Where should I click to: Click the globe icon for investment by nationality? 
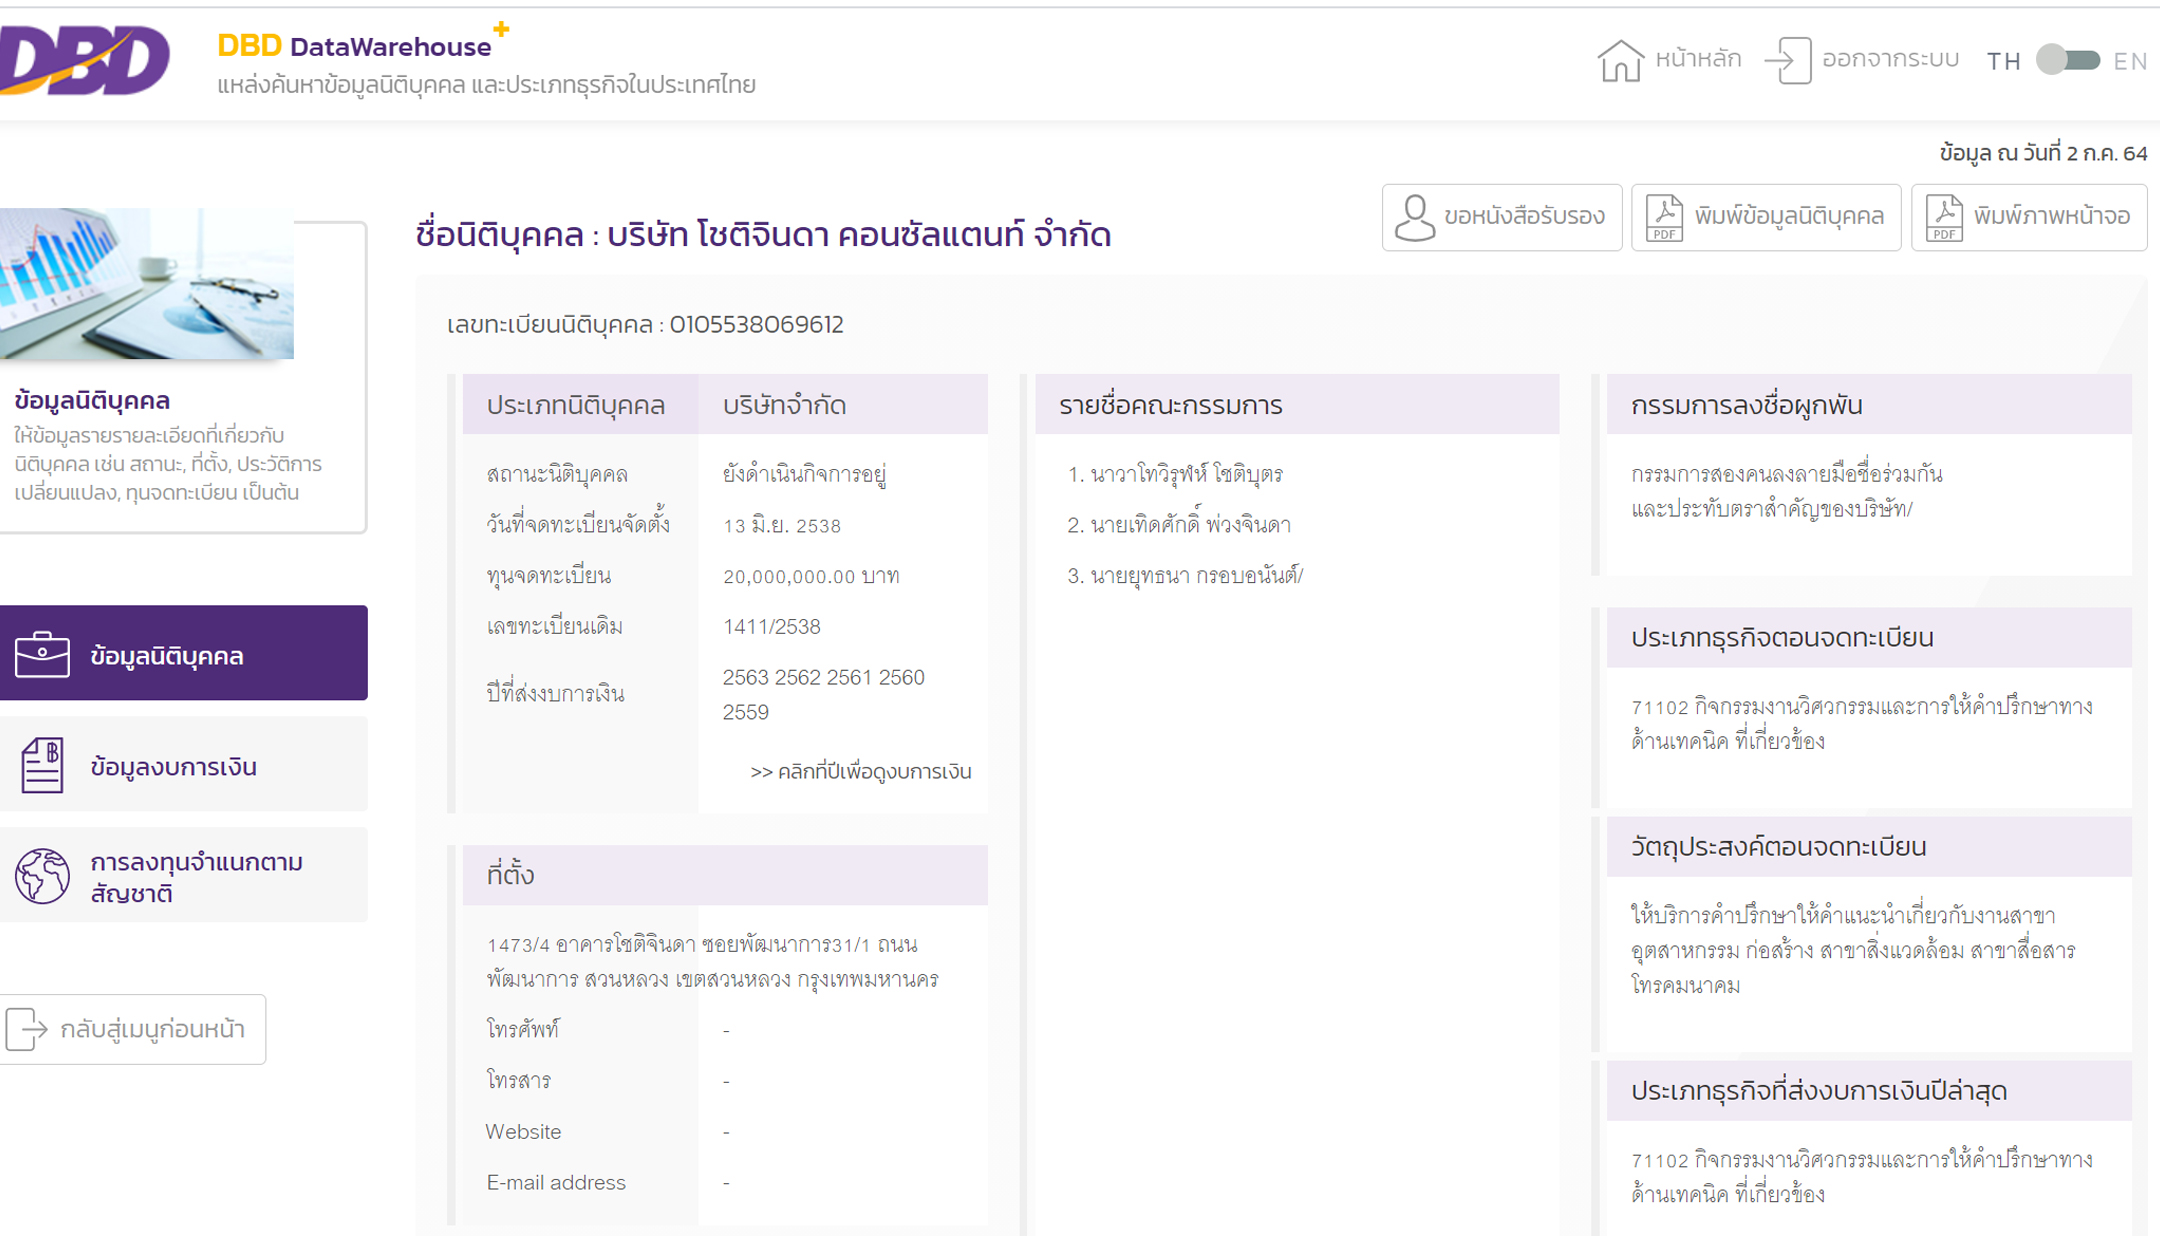click(42, 876)
